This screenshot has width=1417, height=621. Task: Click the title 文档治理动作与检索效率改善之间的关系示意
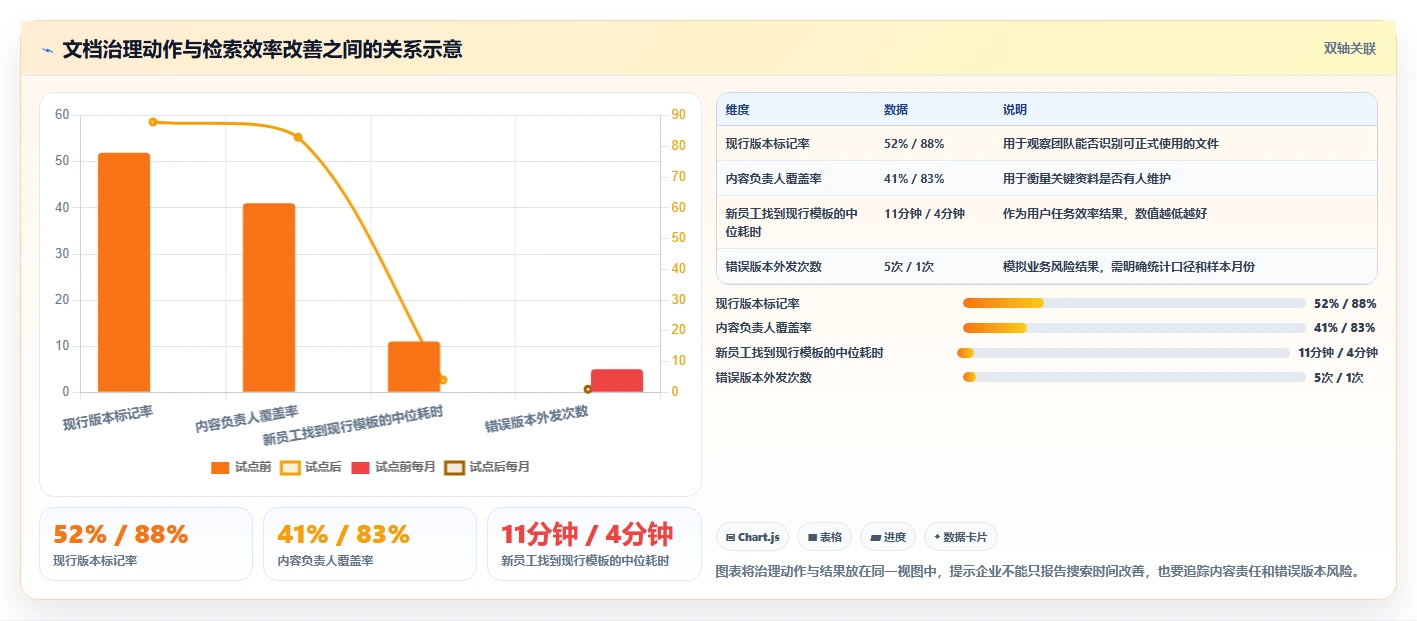pos(262,50)
